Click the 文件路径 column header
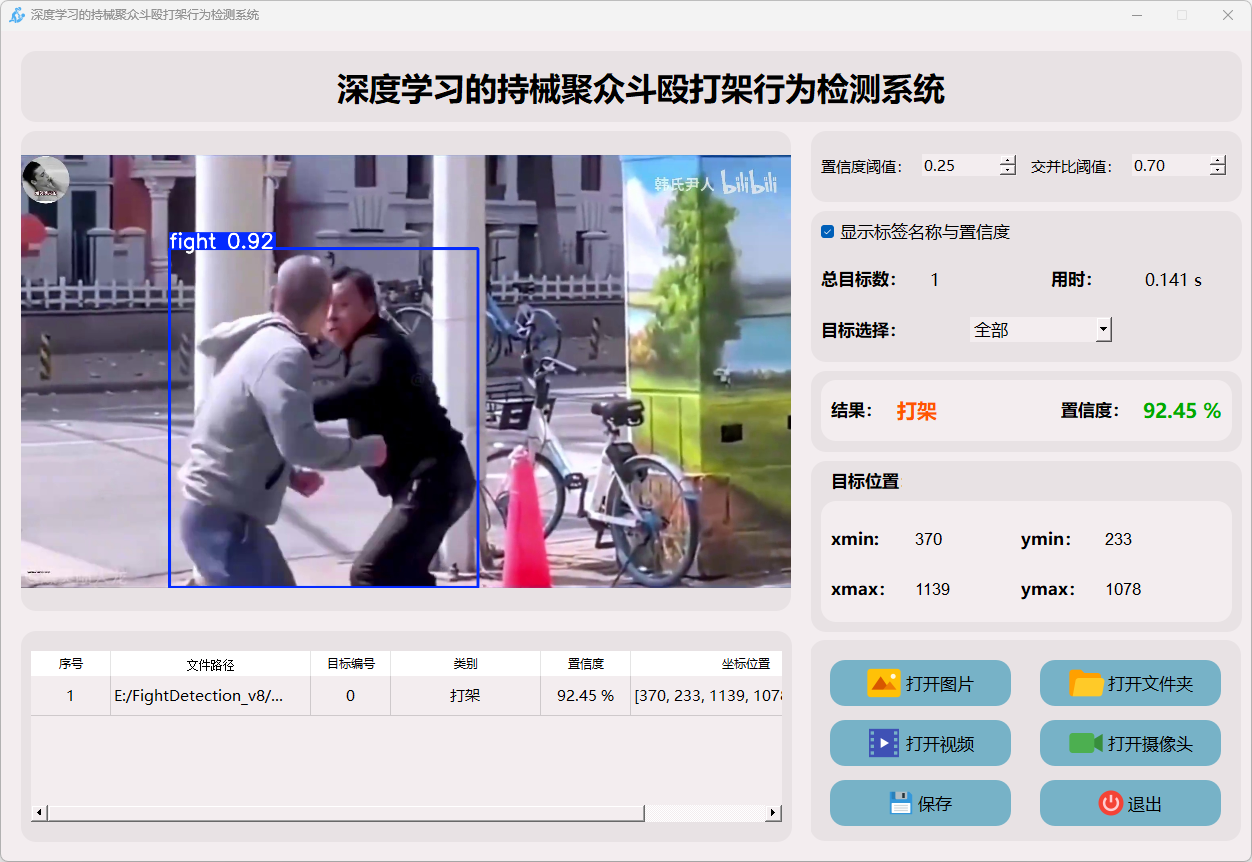The width and height of the screenshot is (1252, 862). pyautogui.click(x=210, y=664)
